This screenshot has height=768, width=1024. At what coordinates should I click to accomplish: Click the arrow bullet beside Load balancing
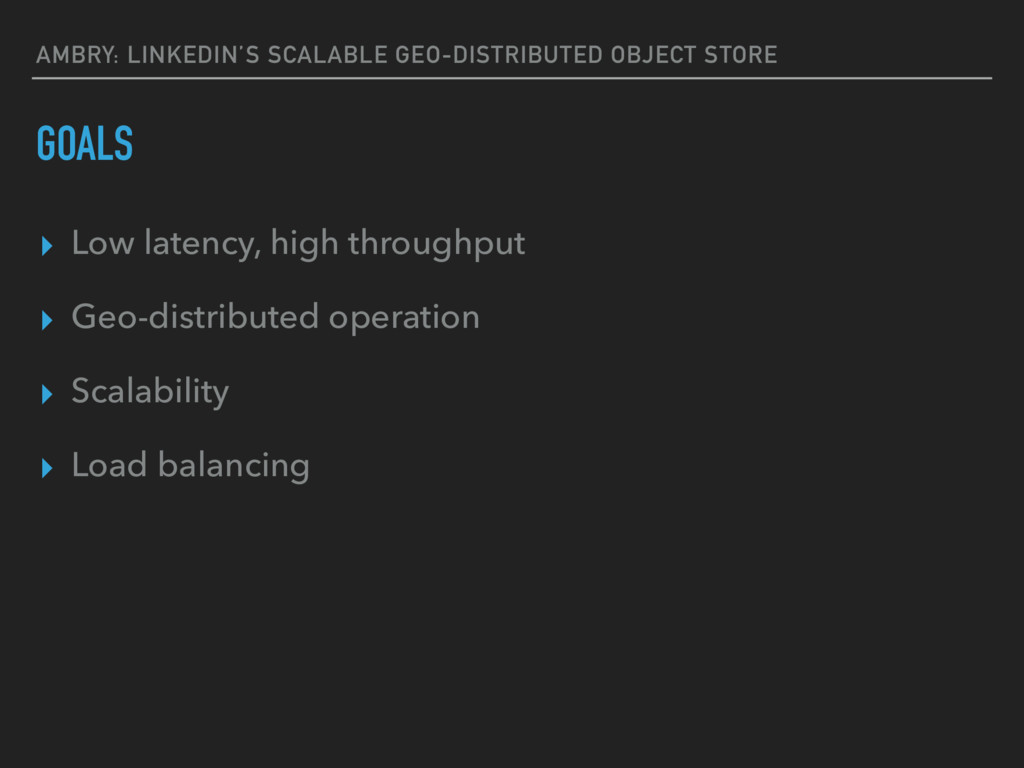46,468
